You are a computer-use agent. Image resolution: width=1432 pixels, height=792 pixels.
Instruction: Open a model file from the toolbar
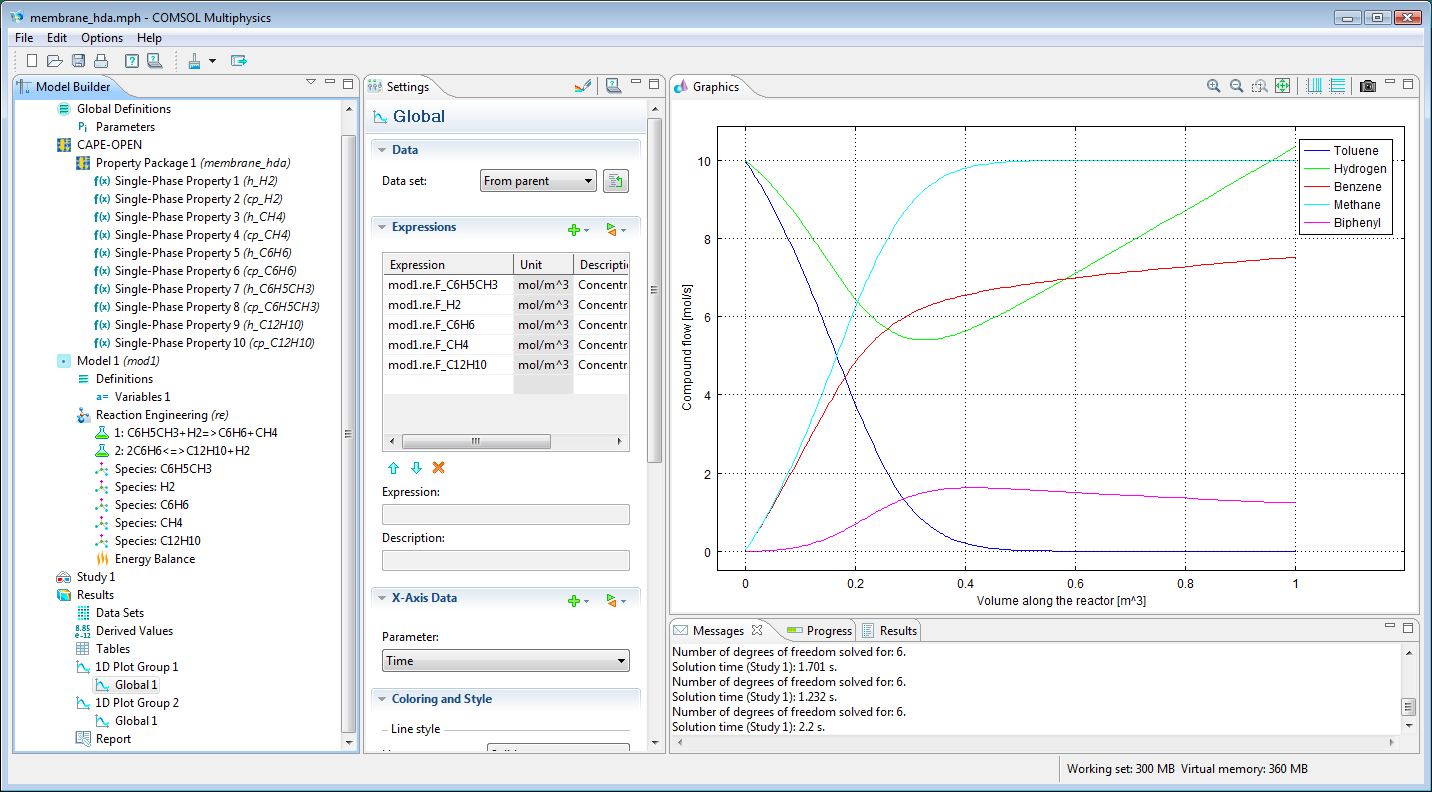coord(55,61)
